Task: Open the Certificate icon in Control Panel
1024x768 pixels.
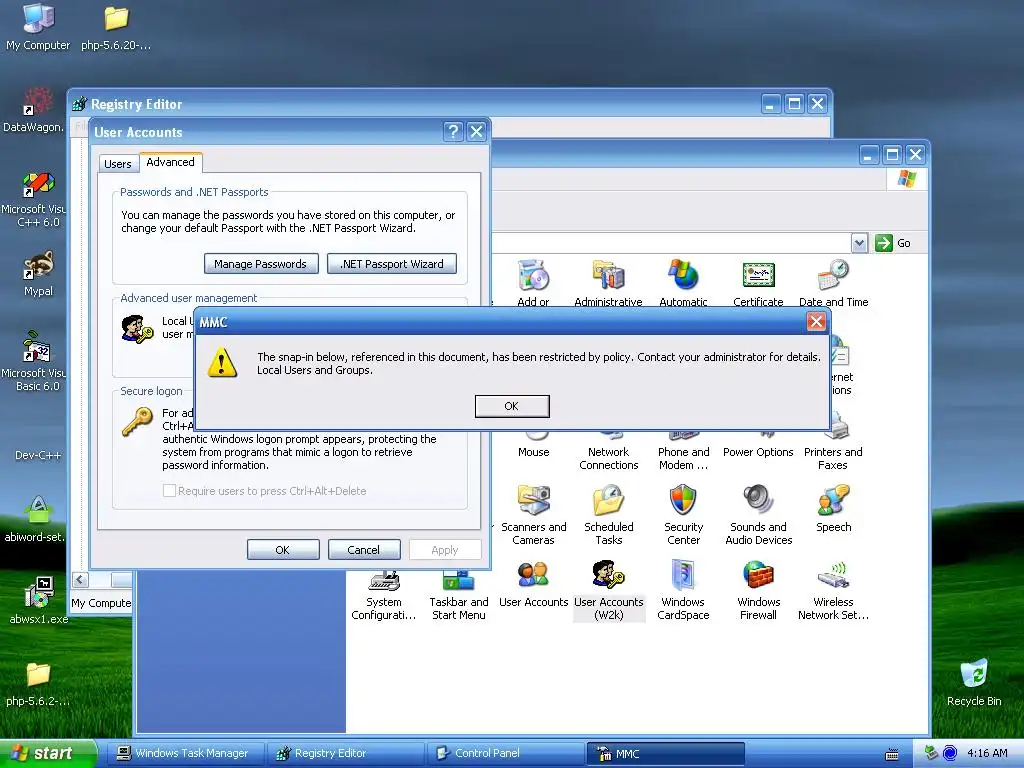Action: point(758,275)
